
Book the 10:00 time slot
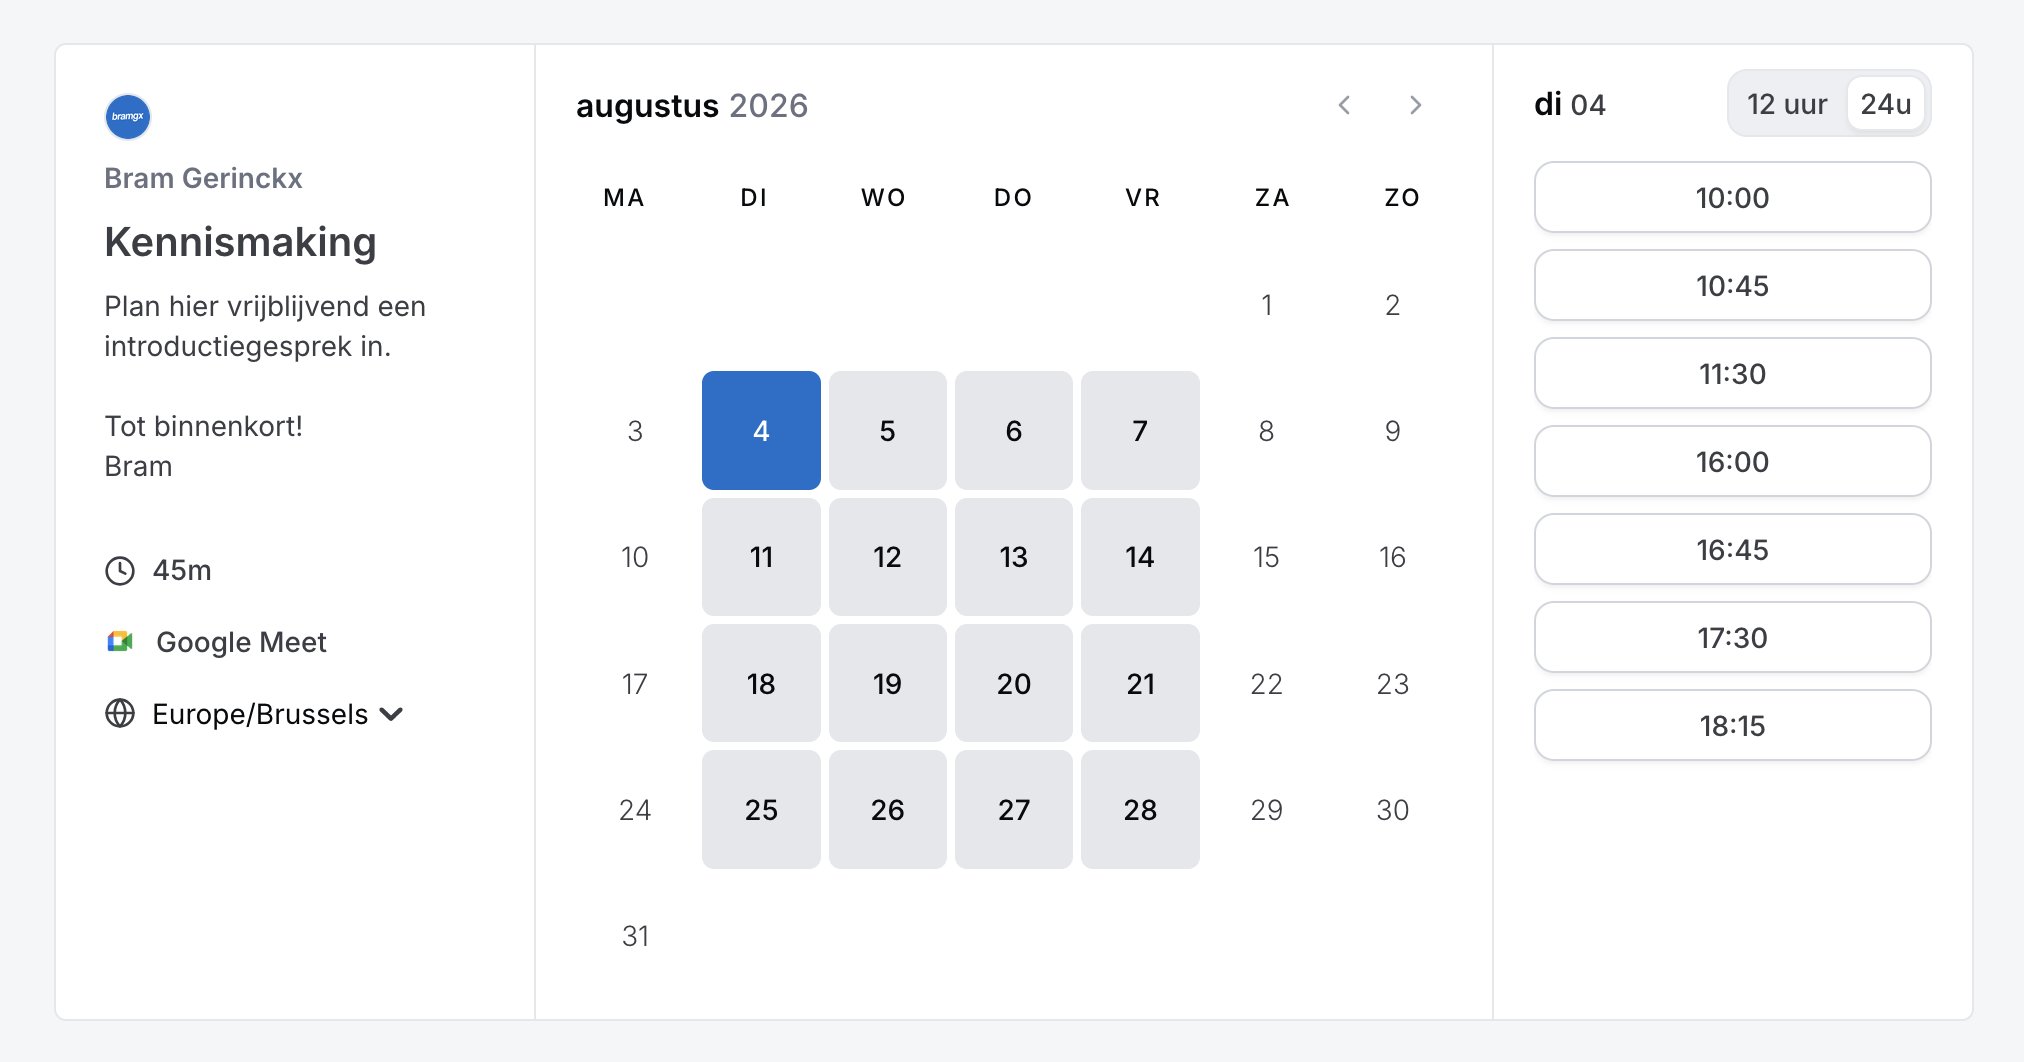pyautogui.click(x=1732, y=197)
